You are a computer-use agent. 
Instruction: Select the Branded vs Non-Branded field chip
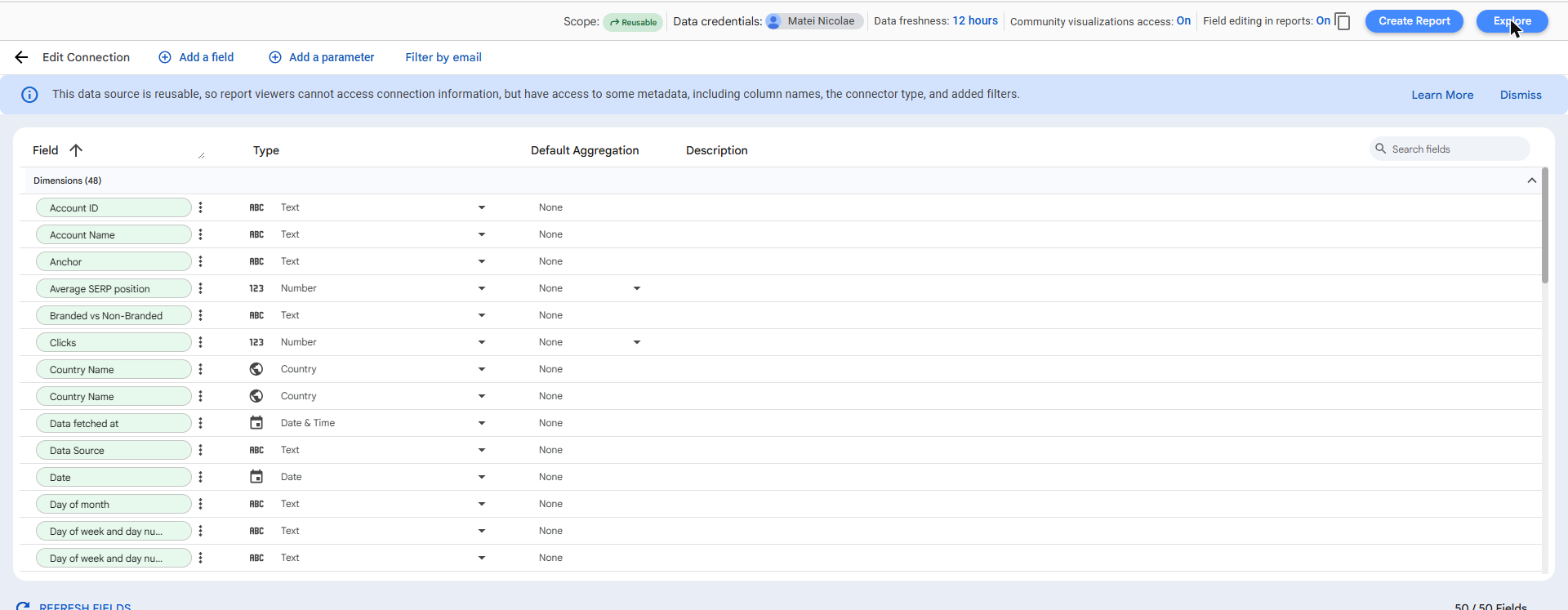pos(113,315)
